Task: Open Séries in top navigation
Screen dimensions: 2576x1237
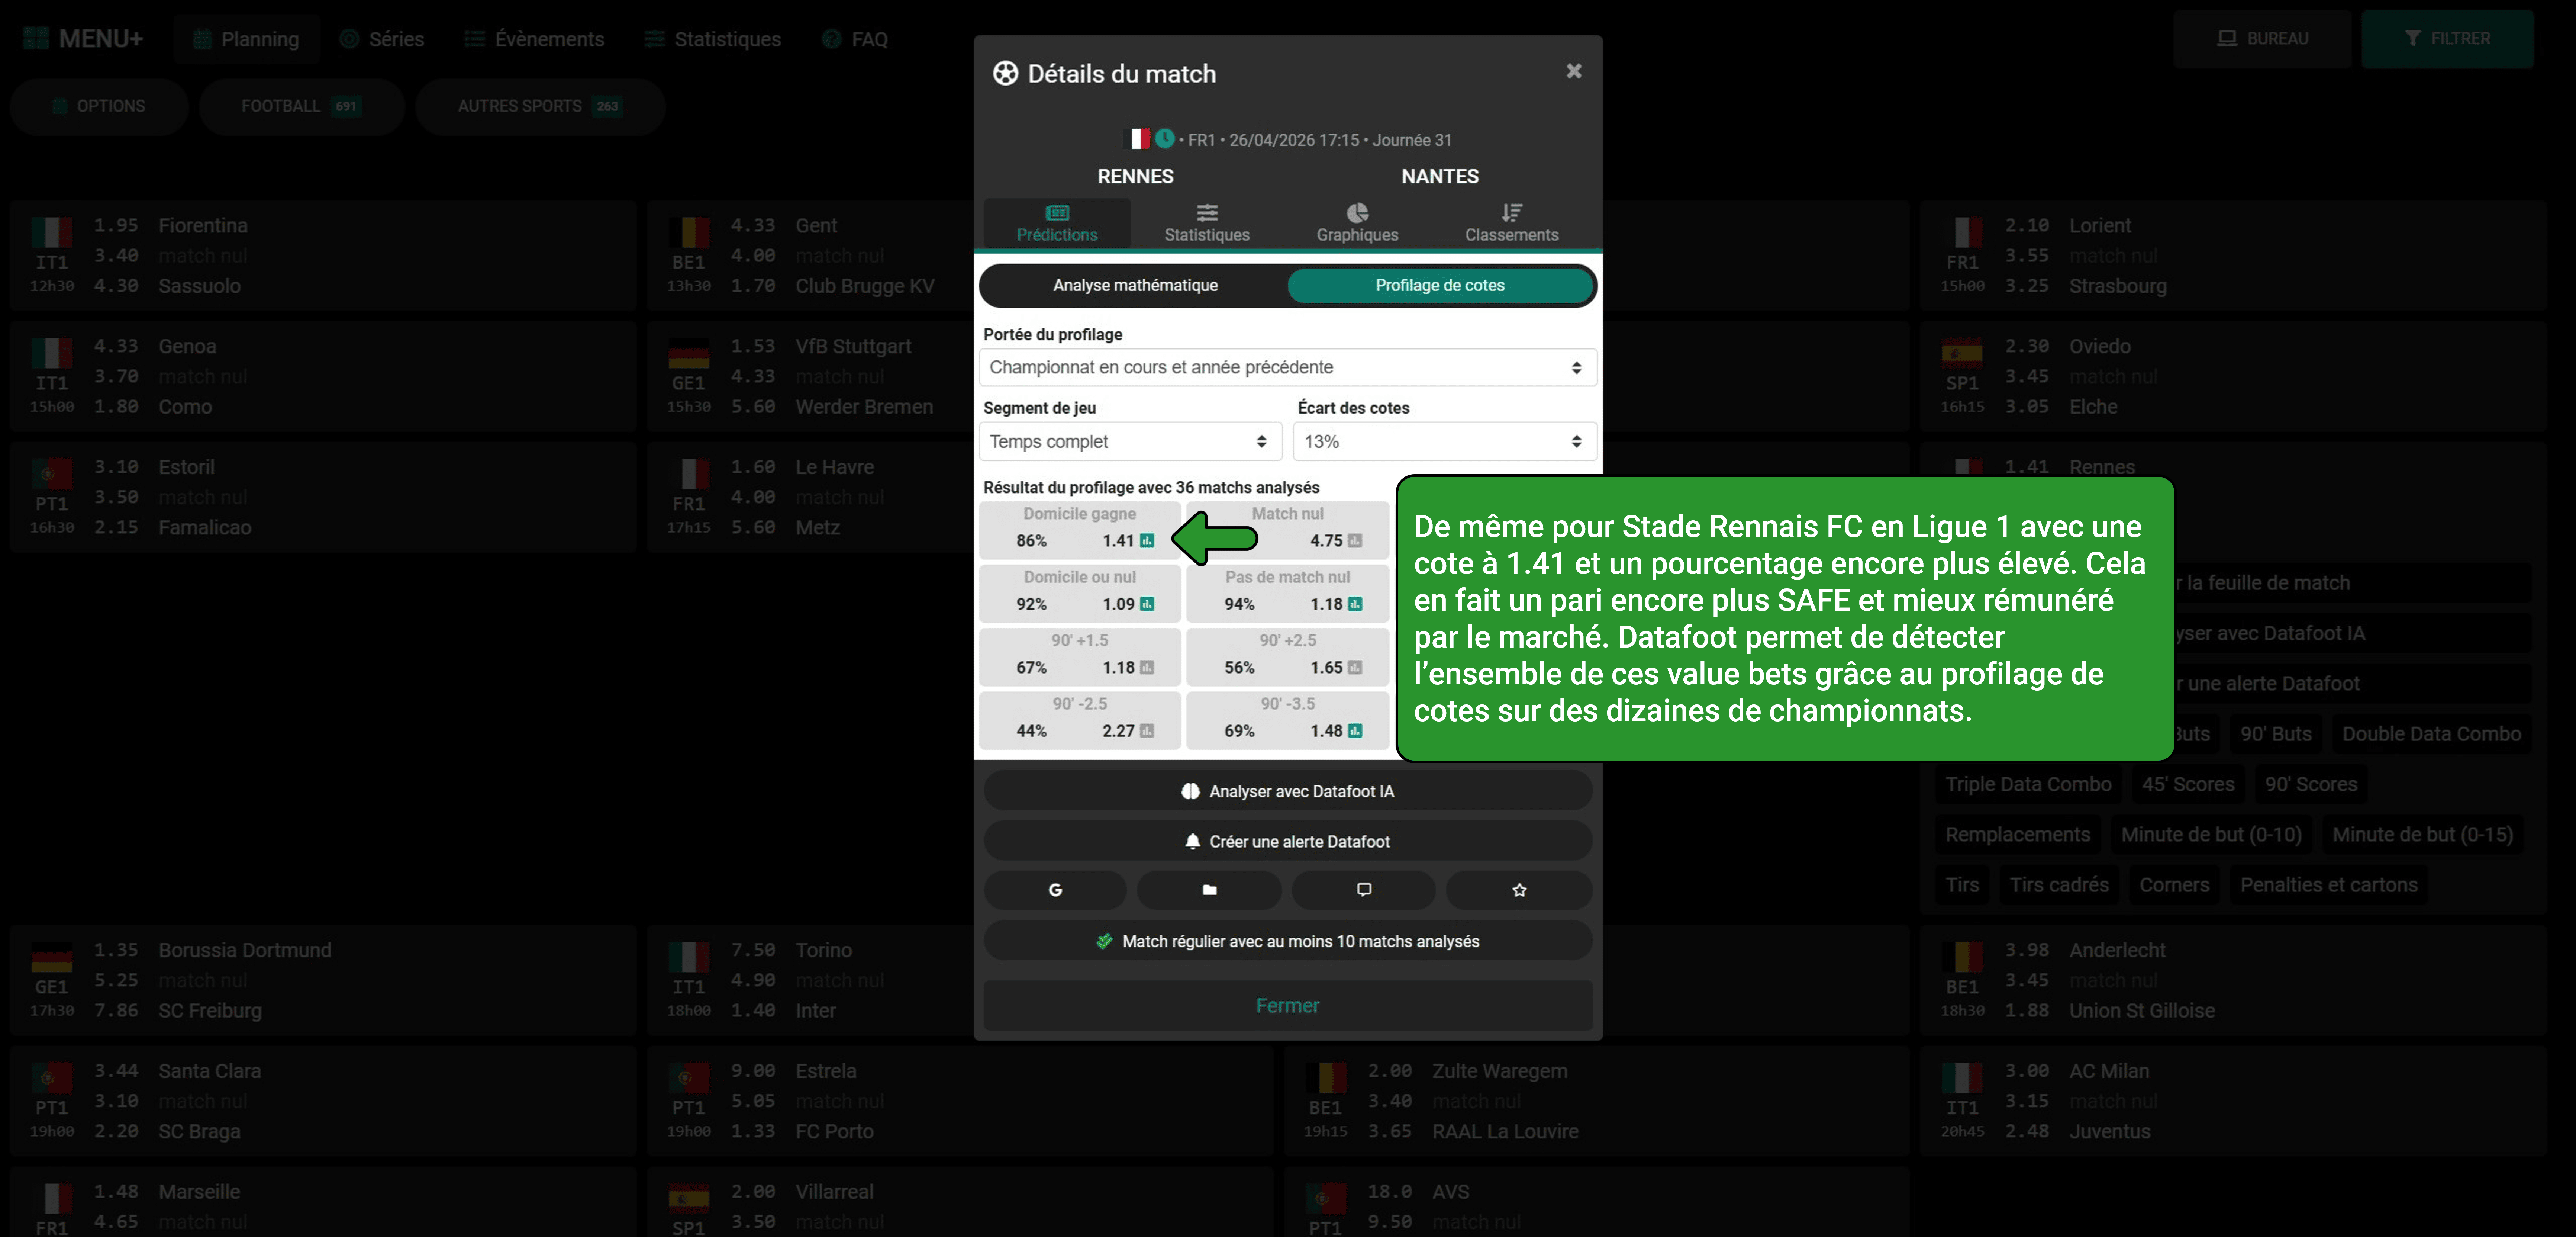Action: click(x=382, y=39)
